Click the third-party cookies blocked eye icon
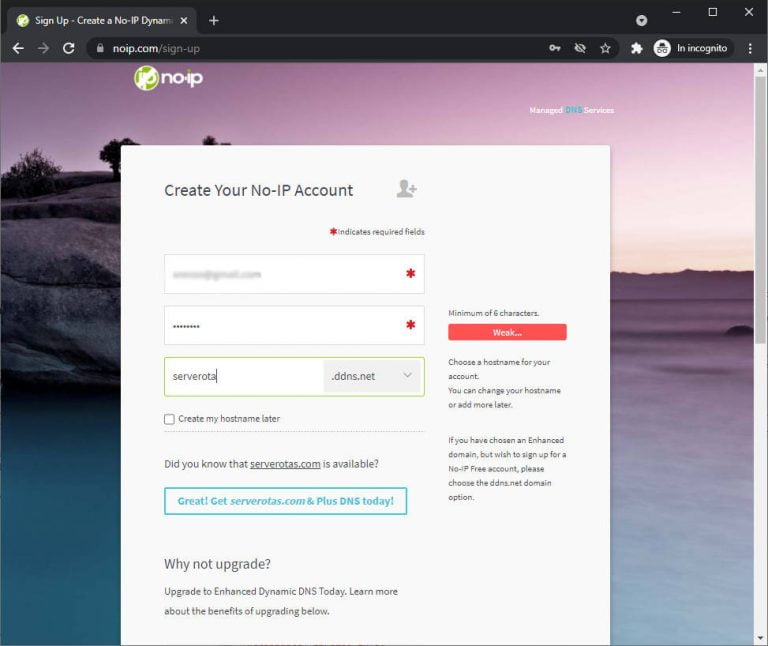 coord(580,48)
